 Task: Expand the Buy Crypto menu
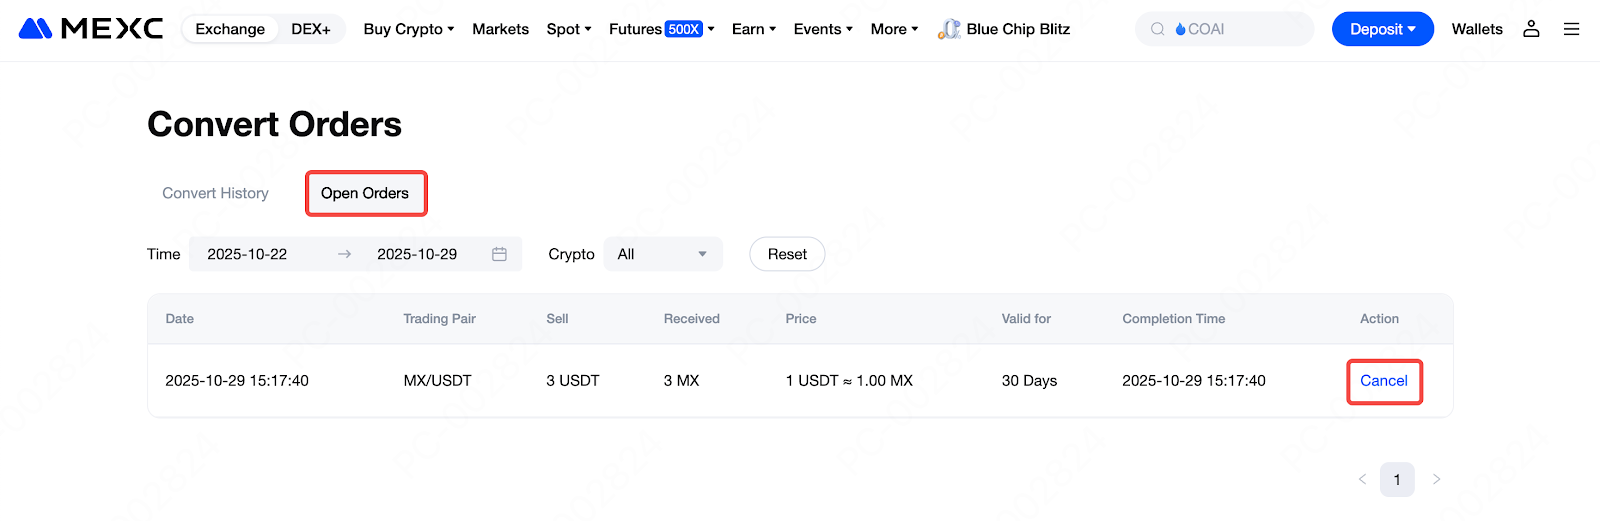tap(408, 29)
